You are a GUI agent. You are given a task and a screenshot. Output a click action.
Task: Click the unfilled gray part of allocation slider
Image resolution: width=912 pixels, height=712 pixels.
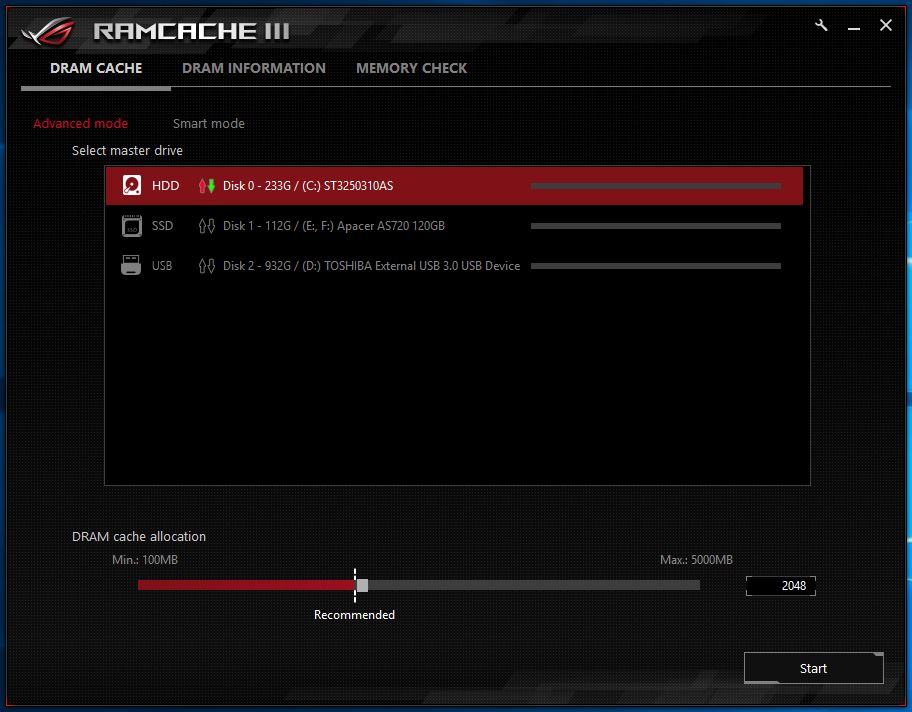[x=534, y=585]
